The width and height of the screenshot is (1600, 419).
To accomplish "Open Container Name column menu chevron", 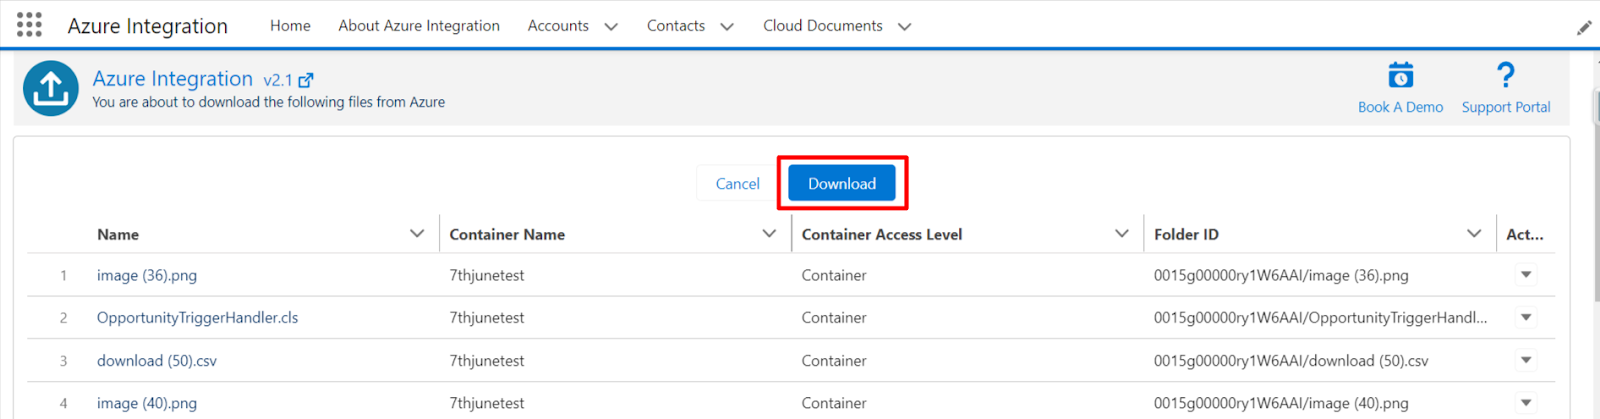I will click(x=769, y=233).
